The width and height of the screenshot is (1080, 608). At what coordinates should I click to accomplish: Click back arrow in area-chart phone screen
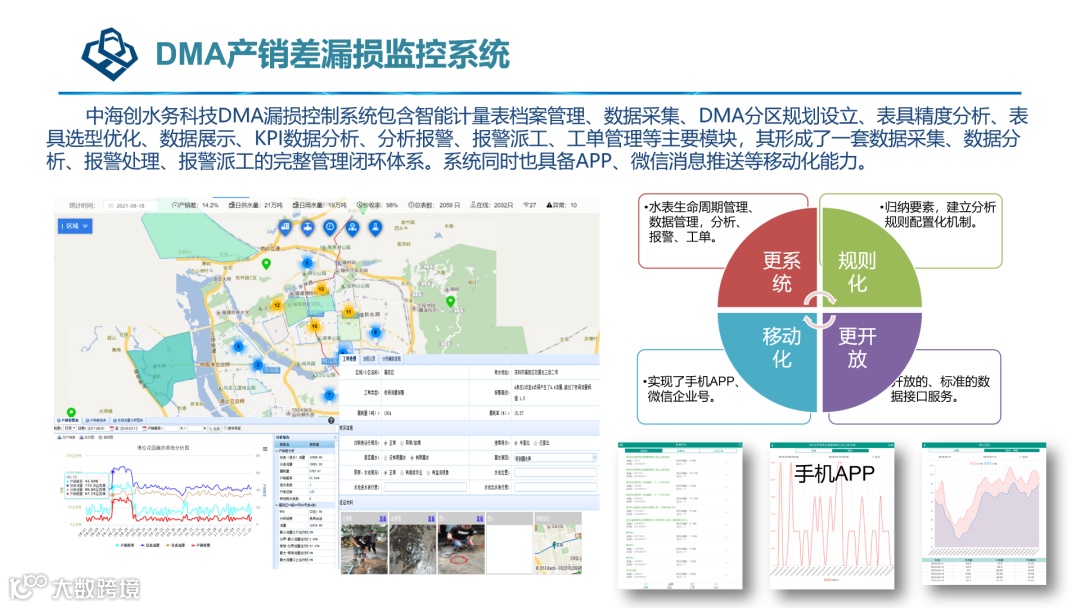point(926,445)
